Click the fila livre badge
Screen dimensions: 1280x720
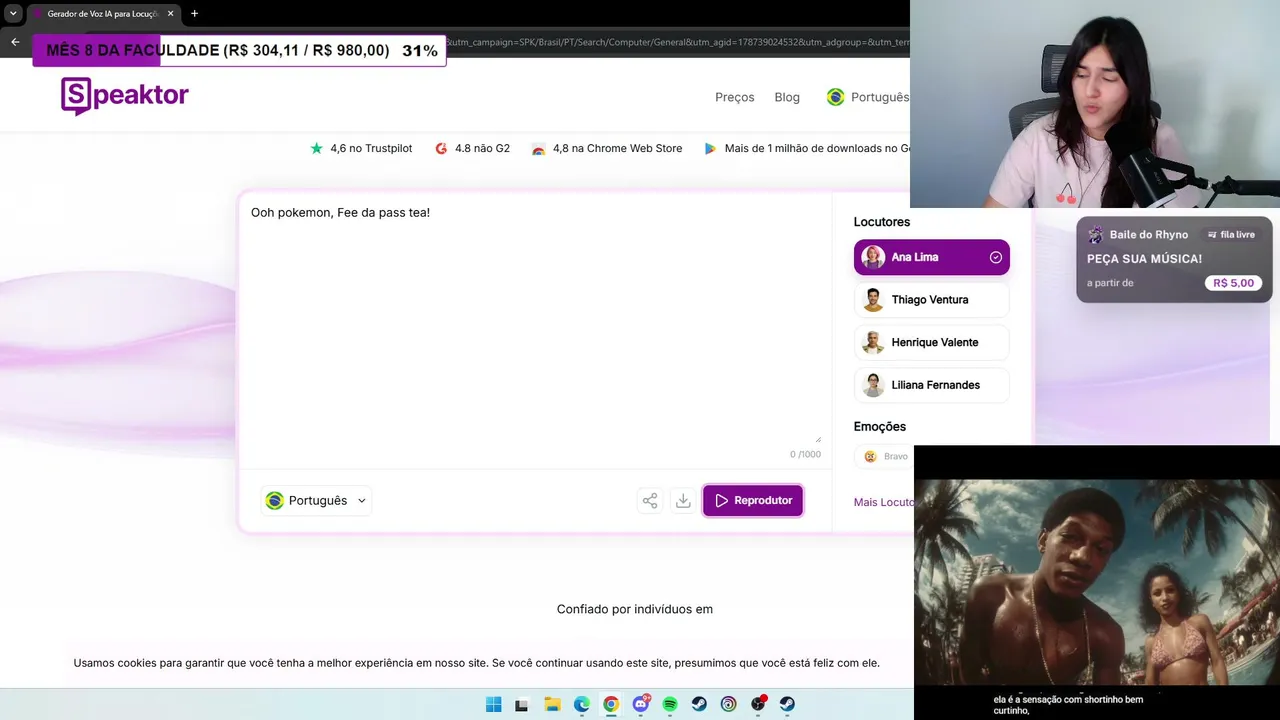1231,235
